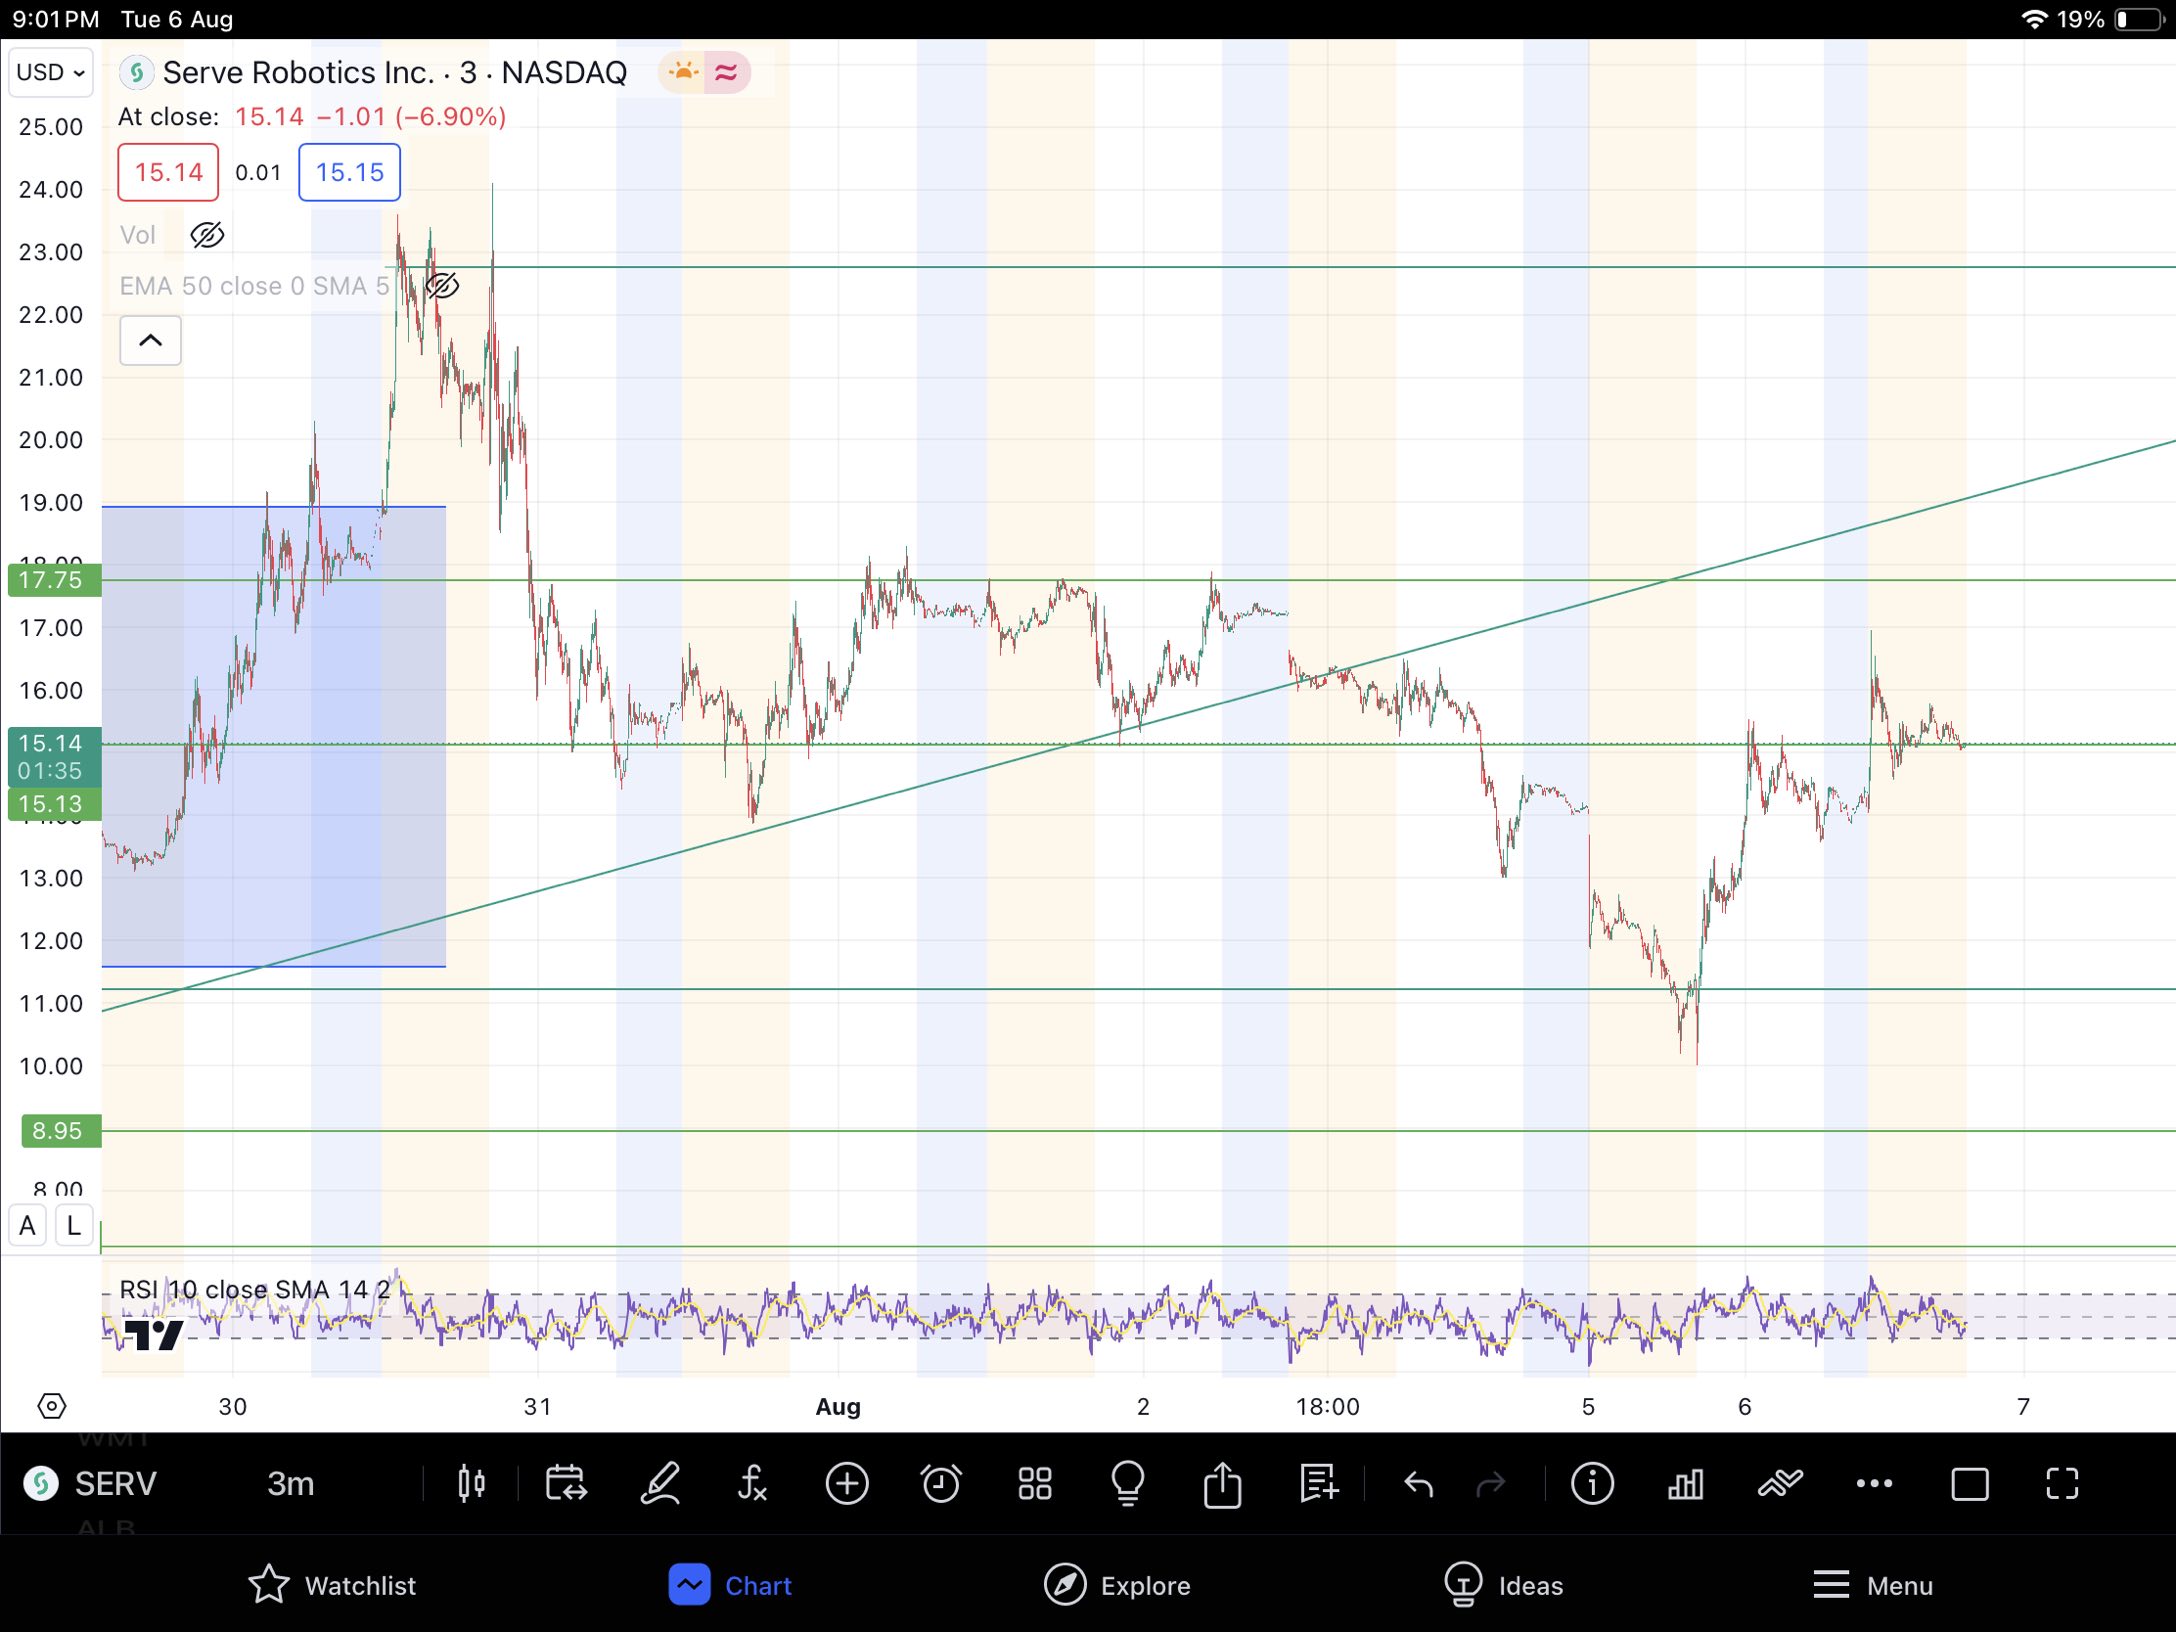
Task: Switch to the Chart tab
Action: pyautogui.click(x=730, y=1586)
